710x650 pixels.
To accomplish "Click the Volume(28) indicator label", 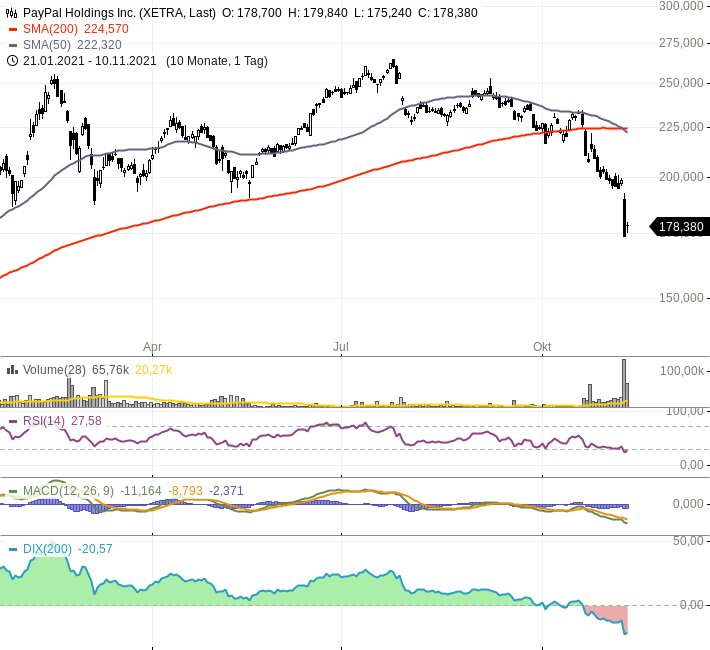I will 54,370.
